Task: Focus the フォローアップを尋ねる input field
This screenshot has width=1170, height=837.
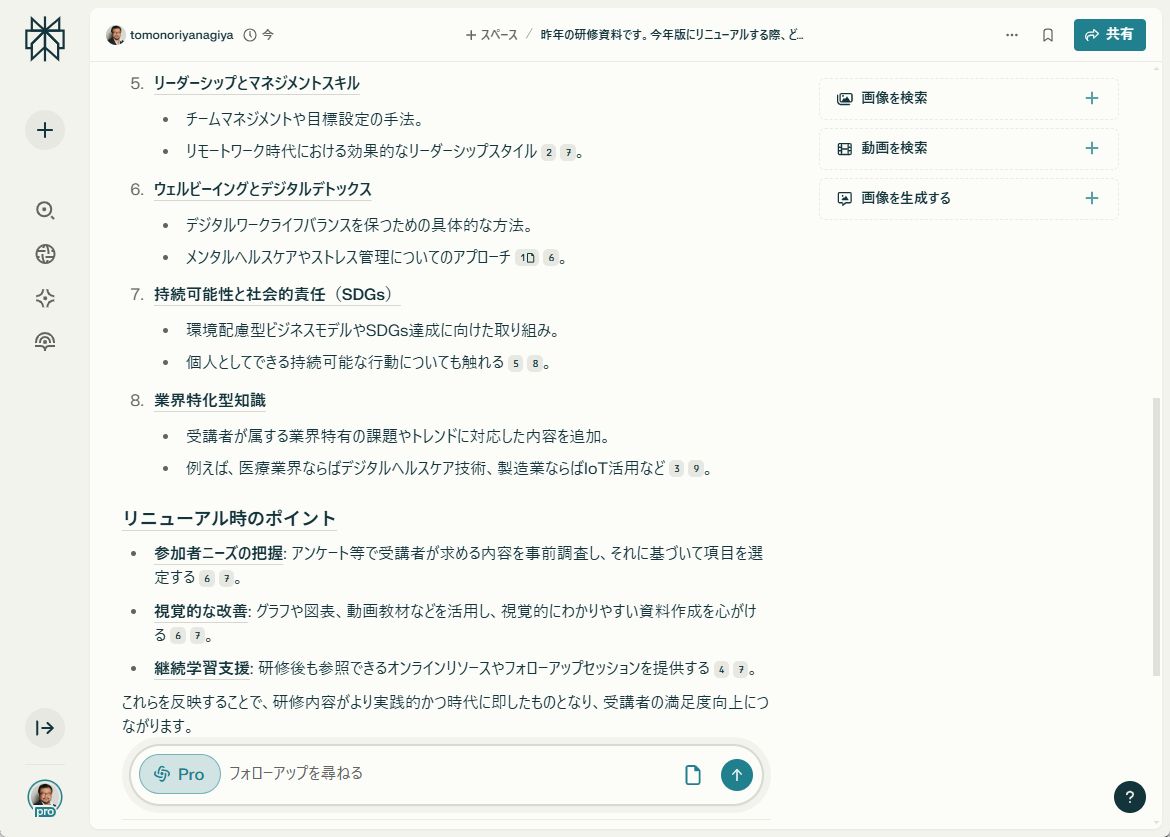Action: tap(448, 774)
